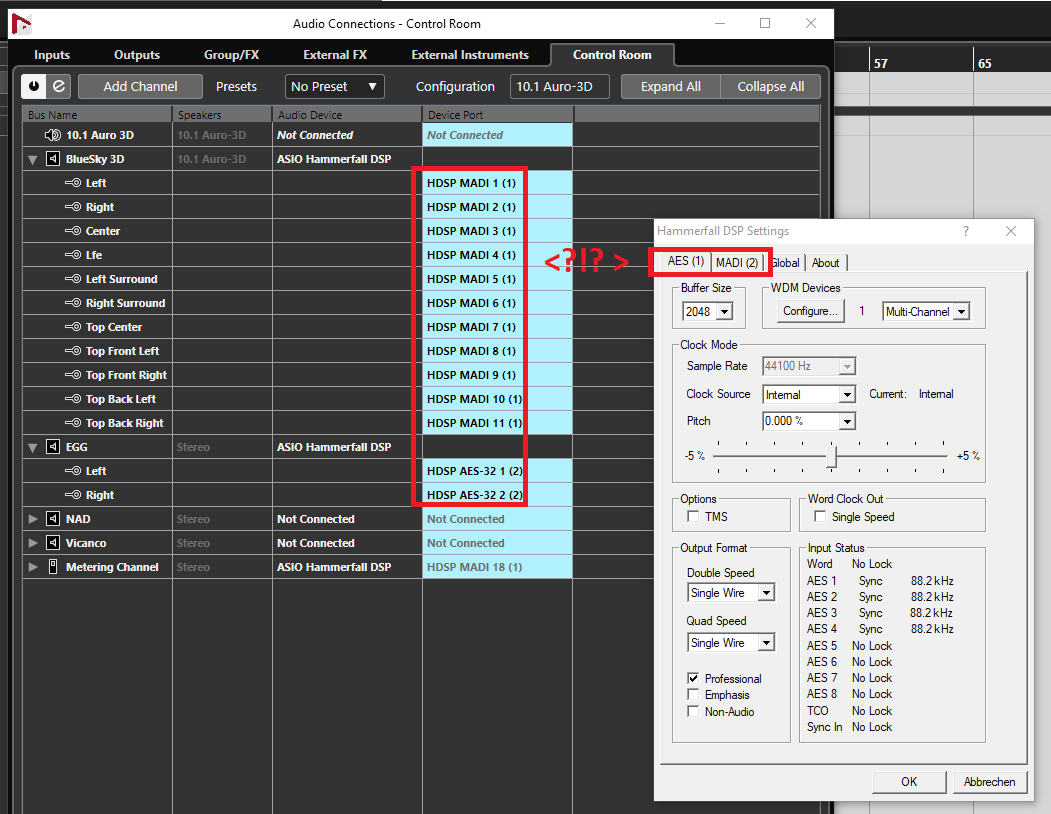Toggle Single Speed word clock out

tap(819, 516)
